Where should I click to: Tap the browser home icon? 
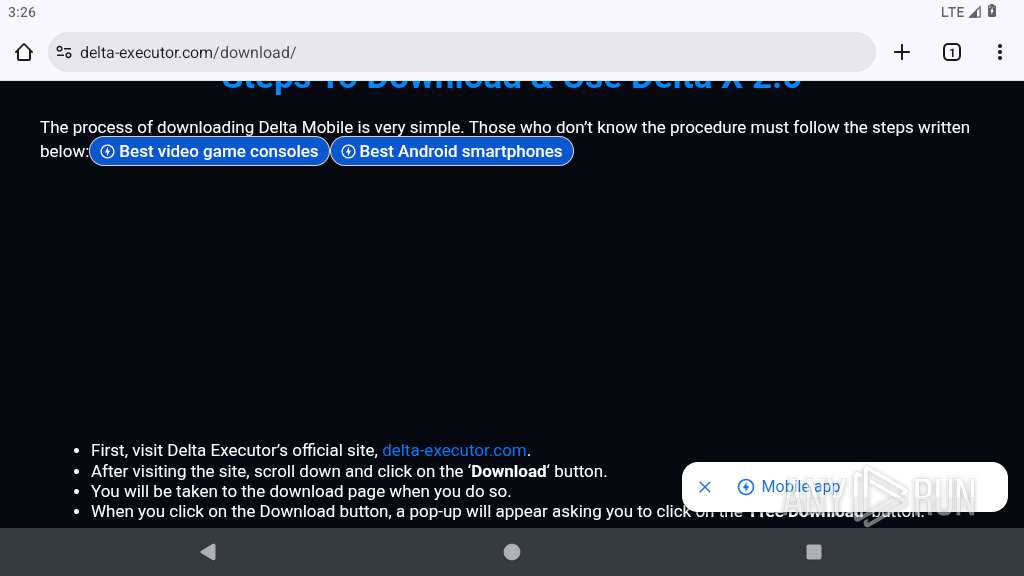tap(24, 52)
